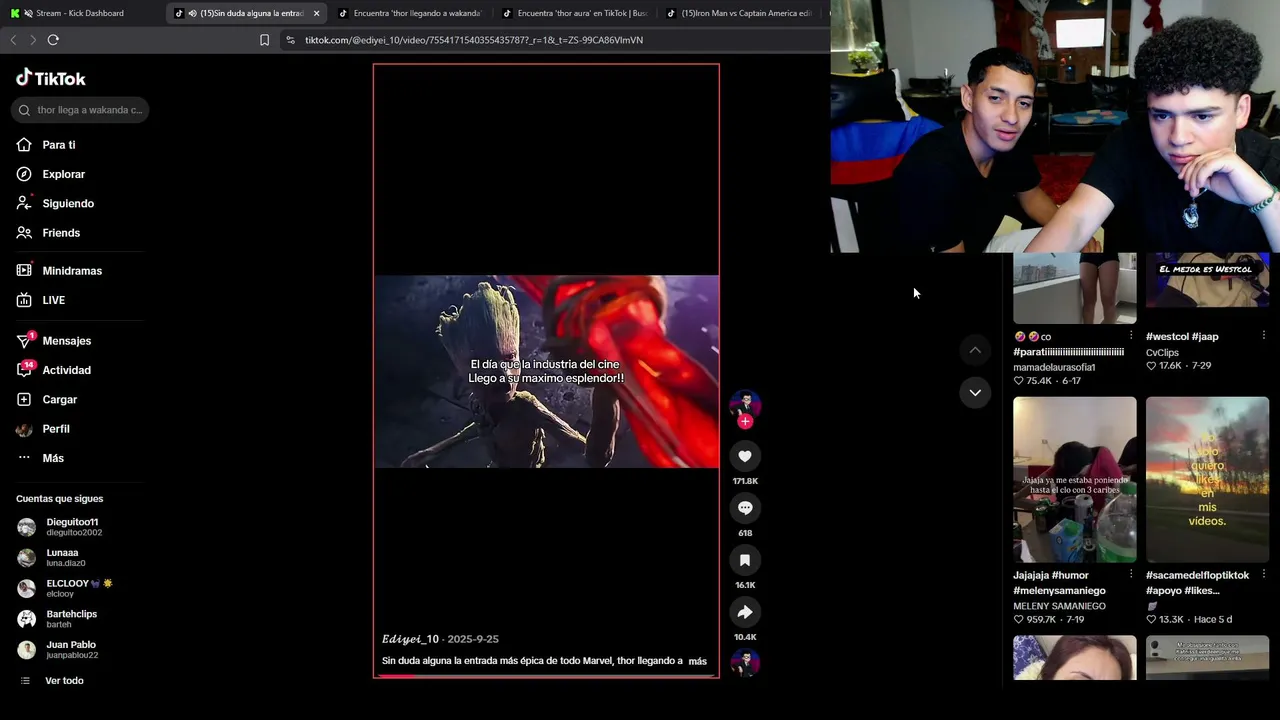
Task: Reload the current page
Action: [x=53, y=40]
